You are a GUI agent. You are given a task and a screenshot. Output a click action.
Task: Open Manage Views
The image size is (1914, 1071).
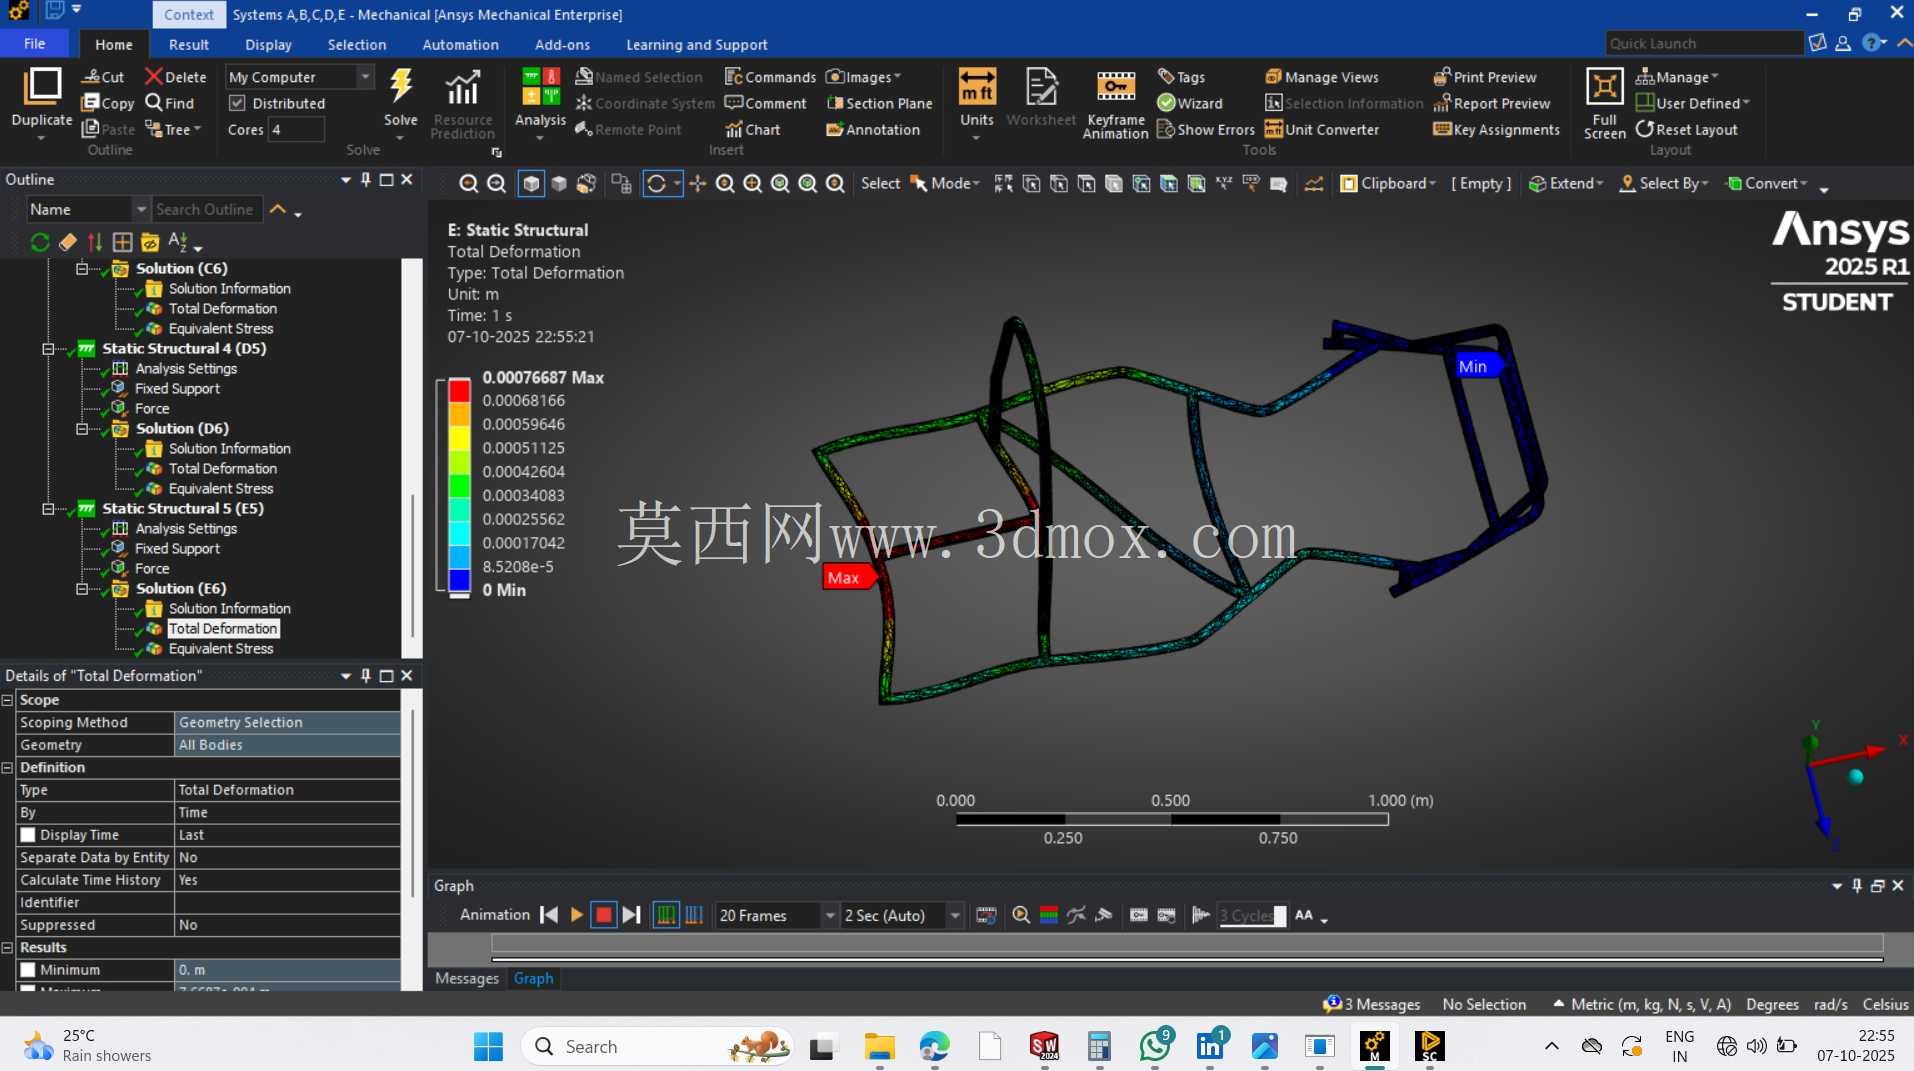[x=1322, y=77]
